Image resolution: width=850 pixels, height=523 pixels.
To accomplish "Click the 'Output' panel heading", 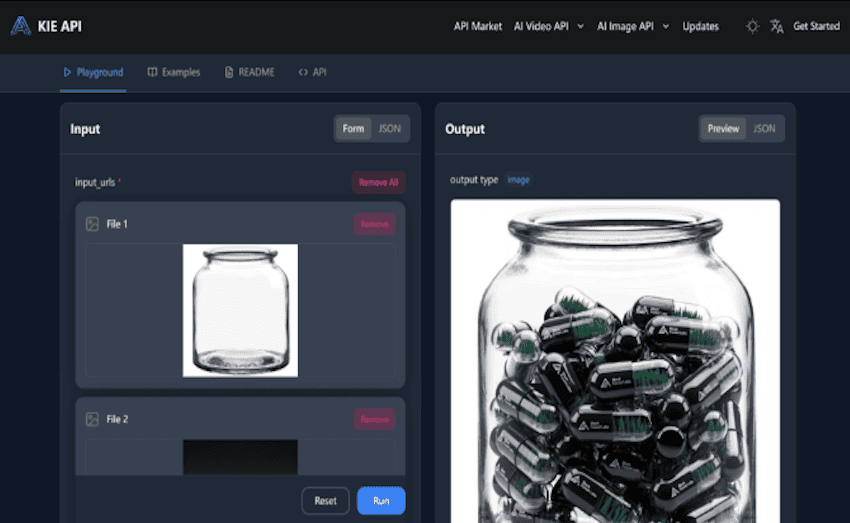I will 465,129.
